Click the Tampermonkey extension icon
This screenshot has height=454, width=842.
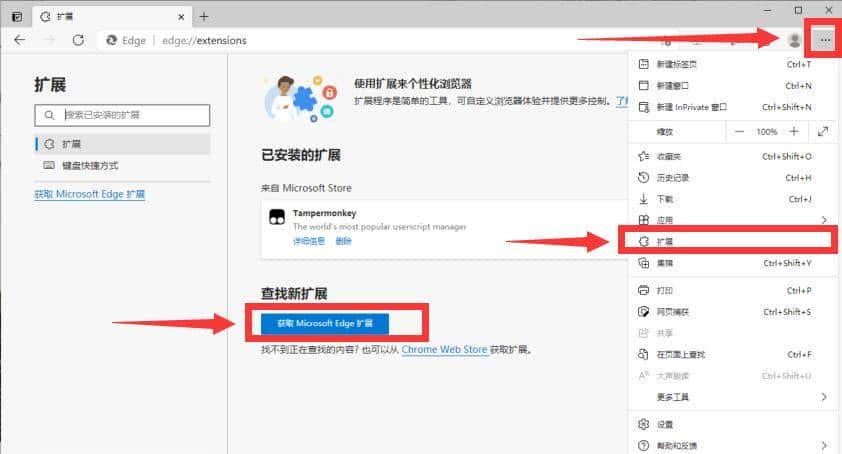coord(277,217)
